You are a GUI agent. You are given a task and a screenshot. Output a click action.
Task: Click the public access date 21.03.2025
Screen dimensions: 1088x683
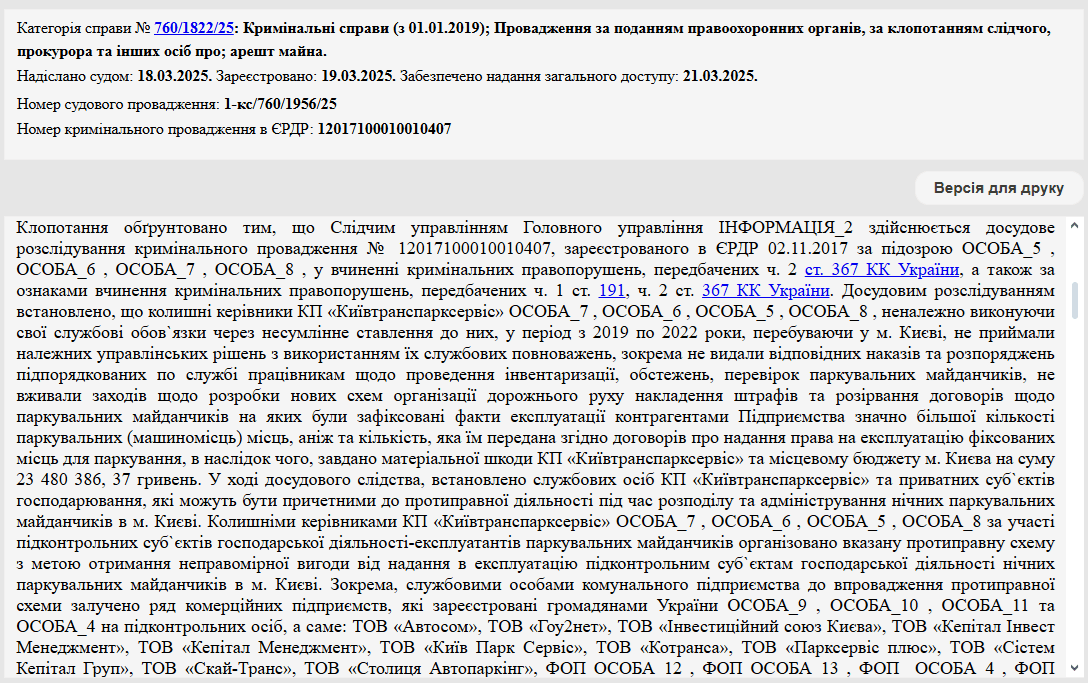click(720, 76)
